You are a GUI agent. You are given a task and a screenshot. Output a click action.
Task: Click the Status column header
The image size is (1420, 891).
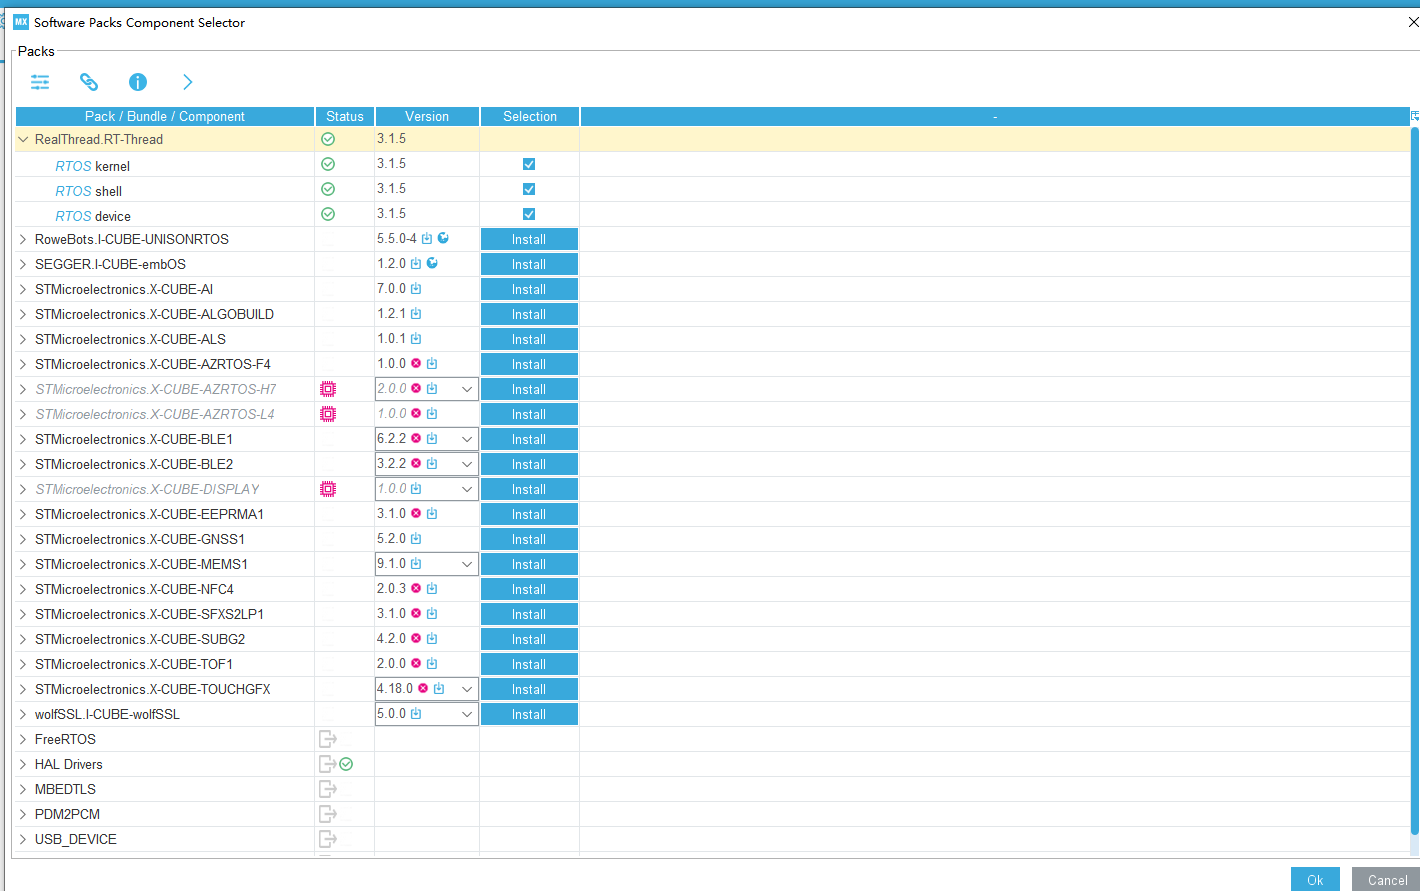pyautogui.click(x=345, y=116)
